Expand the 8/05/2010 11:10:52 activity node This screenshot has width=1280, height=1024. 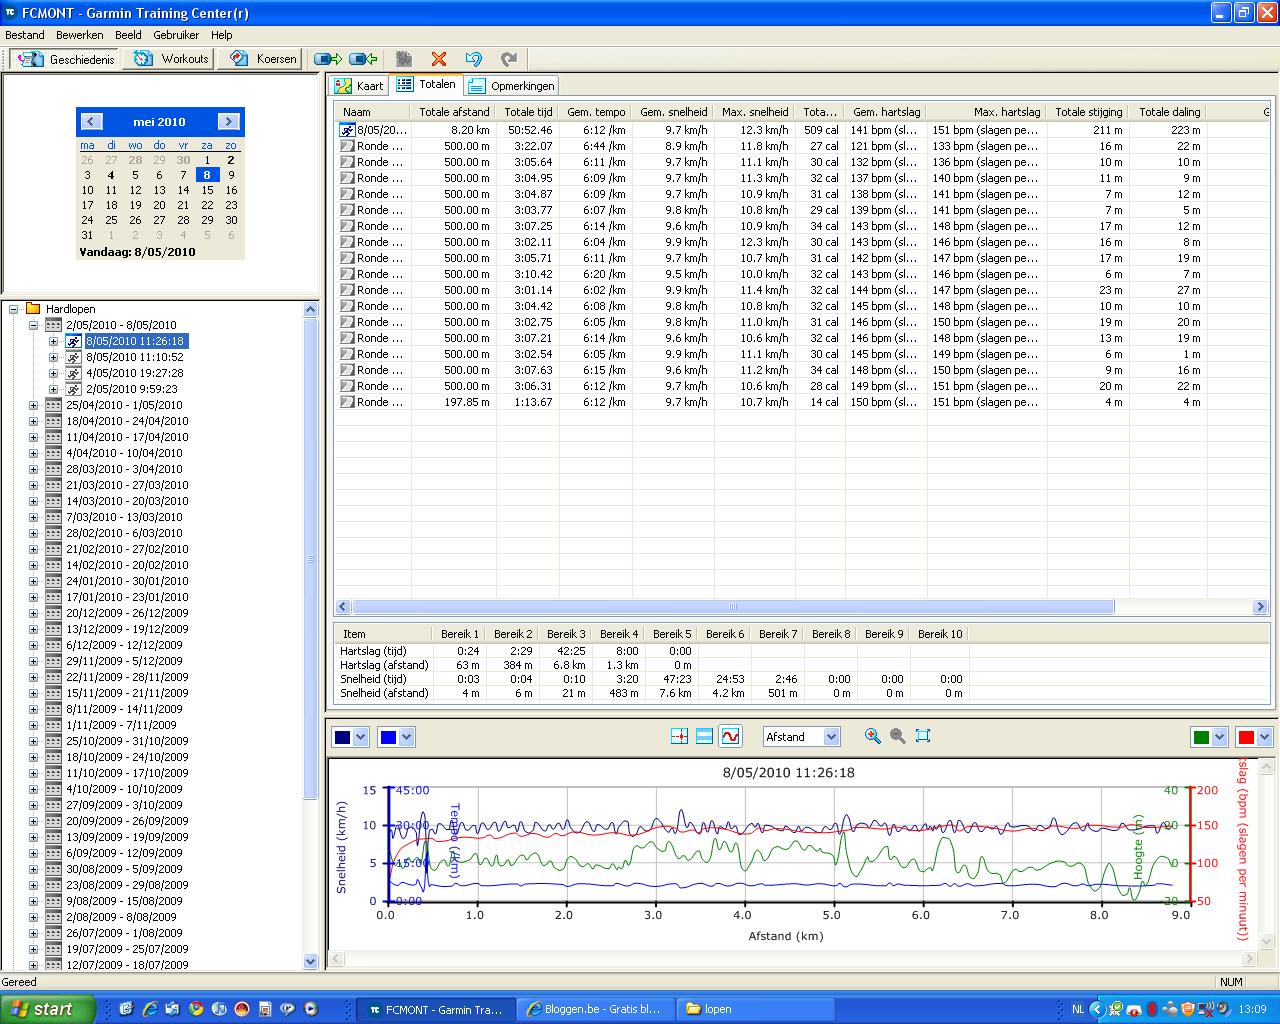tap(54, 357)
